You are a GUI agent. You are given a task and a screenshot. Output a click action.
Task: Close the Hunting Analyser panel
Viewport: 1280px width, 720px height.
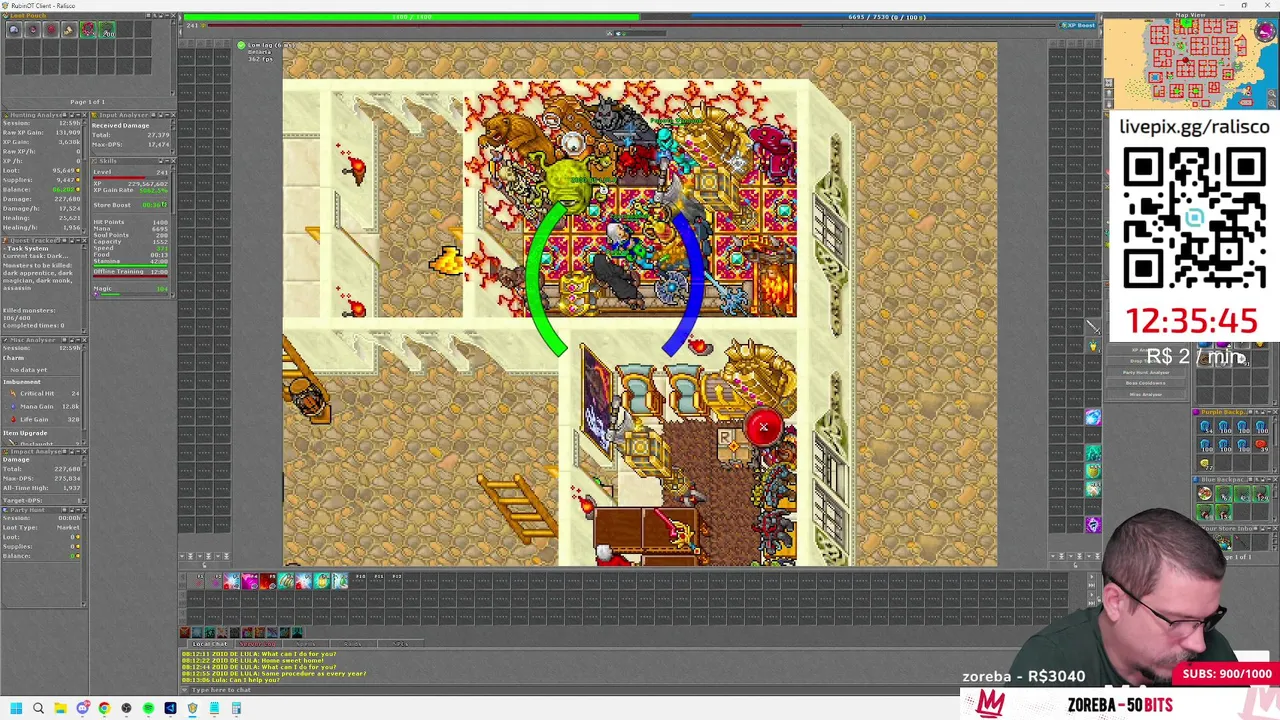pyautogui.click(x=84, y=115)
